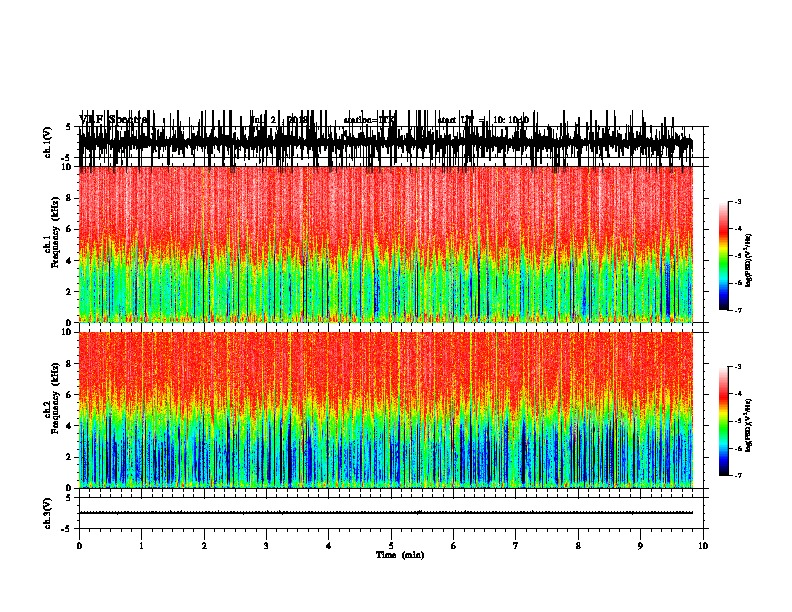The height and width of the screenshot is (612, 792).
Task: Click the '8' tick on ch.1 frequency axis
Action: [70, 198]
